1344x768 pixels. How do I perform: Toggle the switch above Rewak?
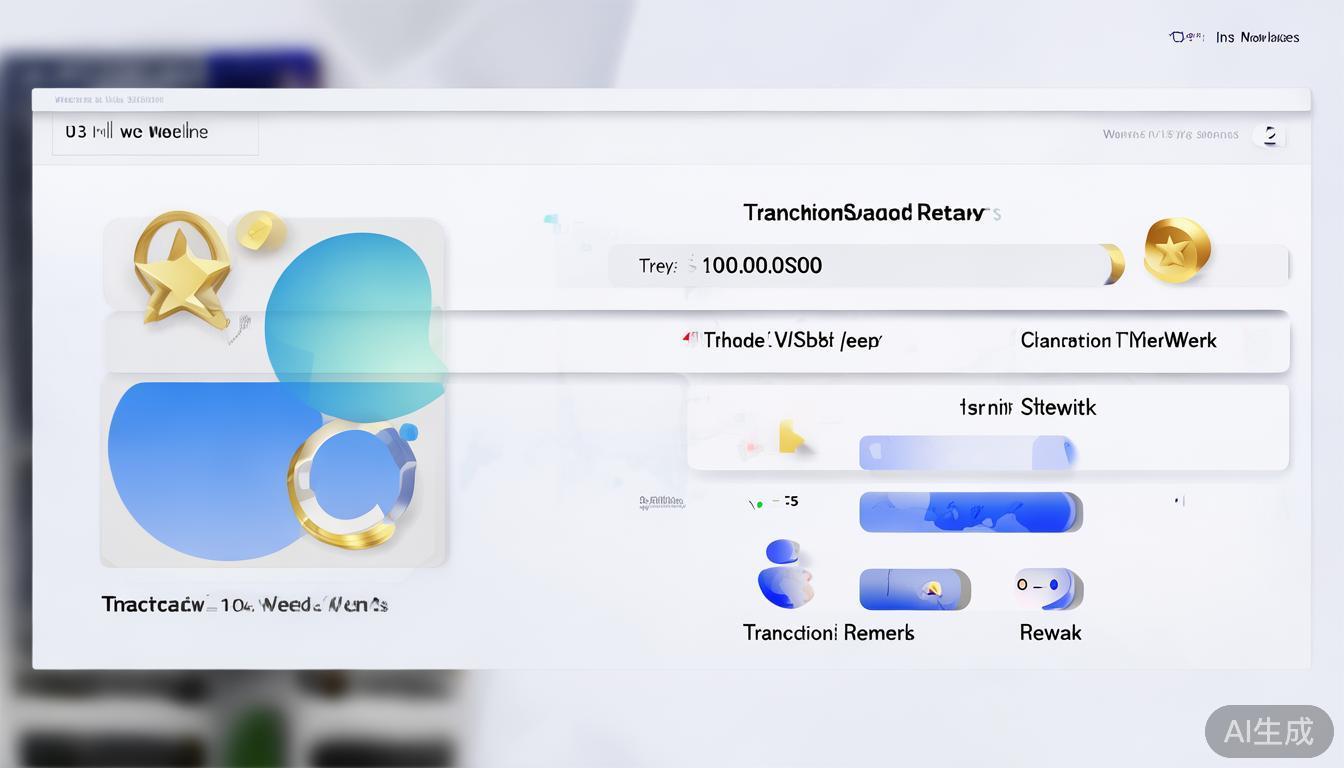click(1046, 588)
